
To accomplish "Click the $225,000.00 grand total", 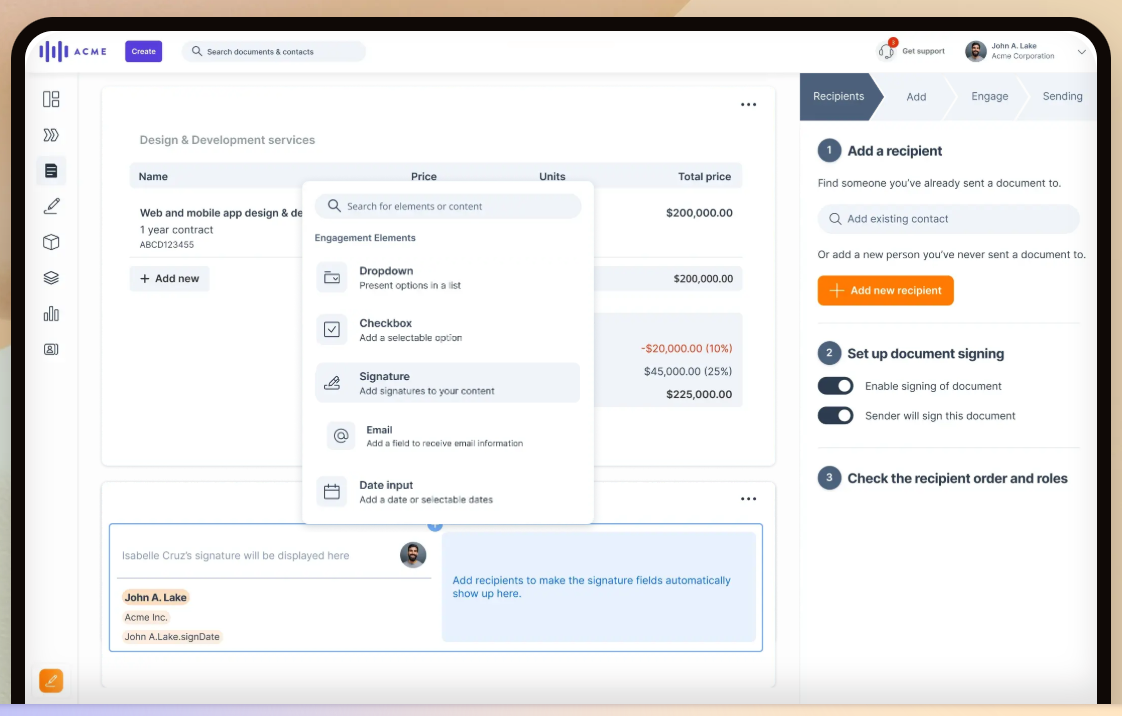I will [x=699, y=394].
